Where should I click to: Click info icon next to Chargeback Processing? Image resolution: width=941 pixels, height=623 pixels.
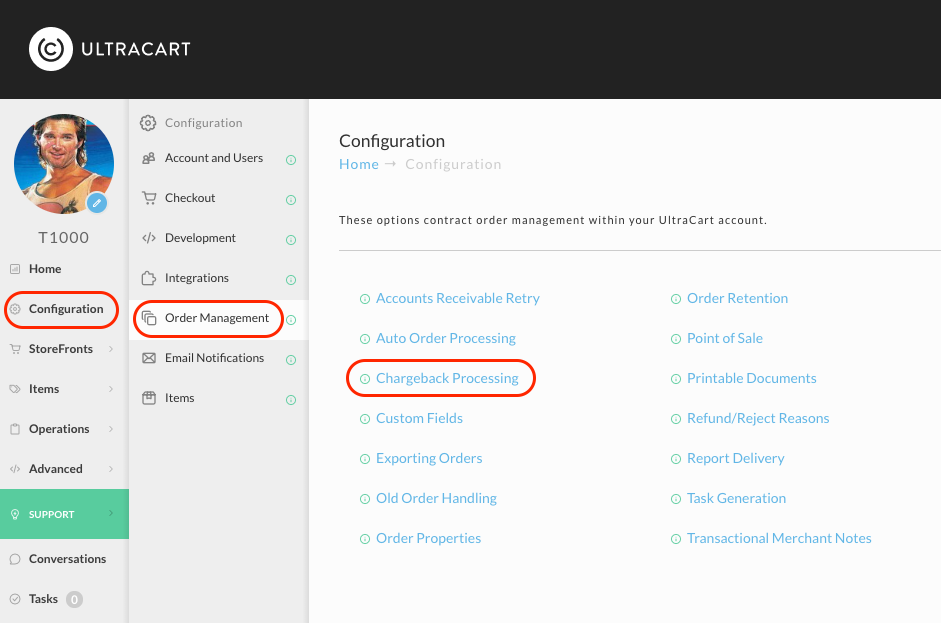tap(365, 379)
